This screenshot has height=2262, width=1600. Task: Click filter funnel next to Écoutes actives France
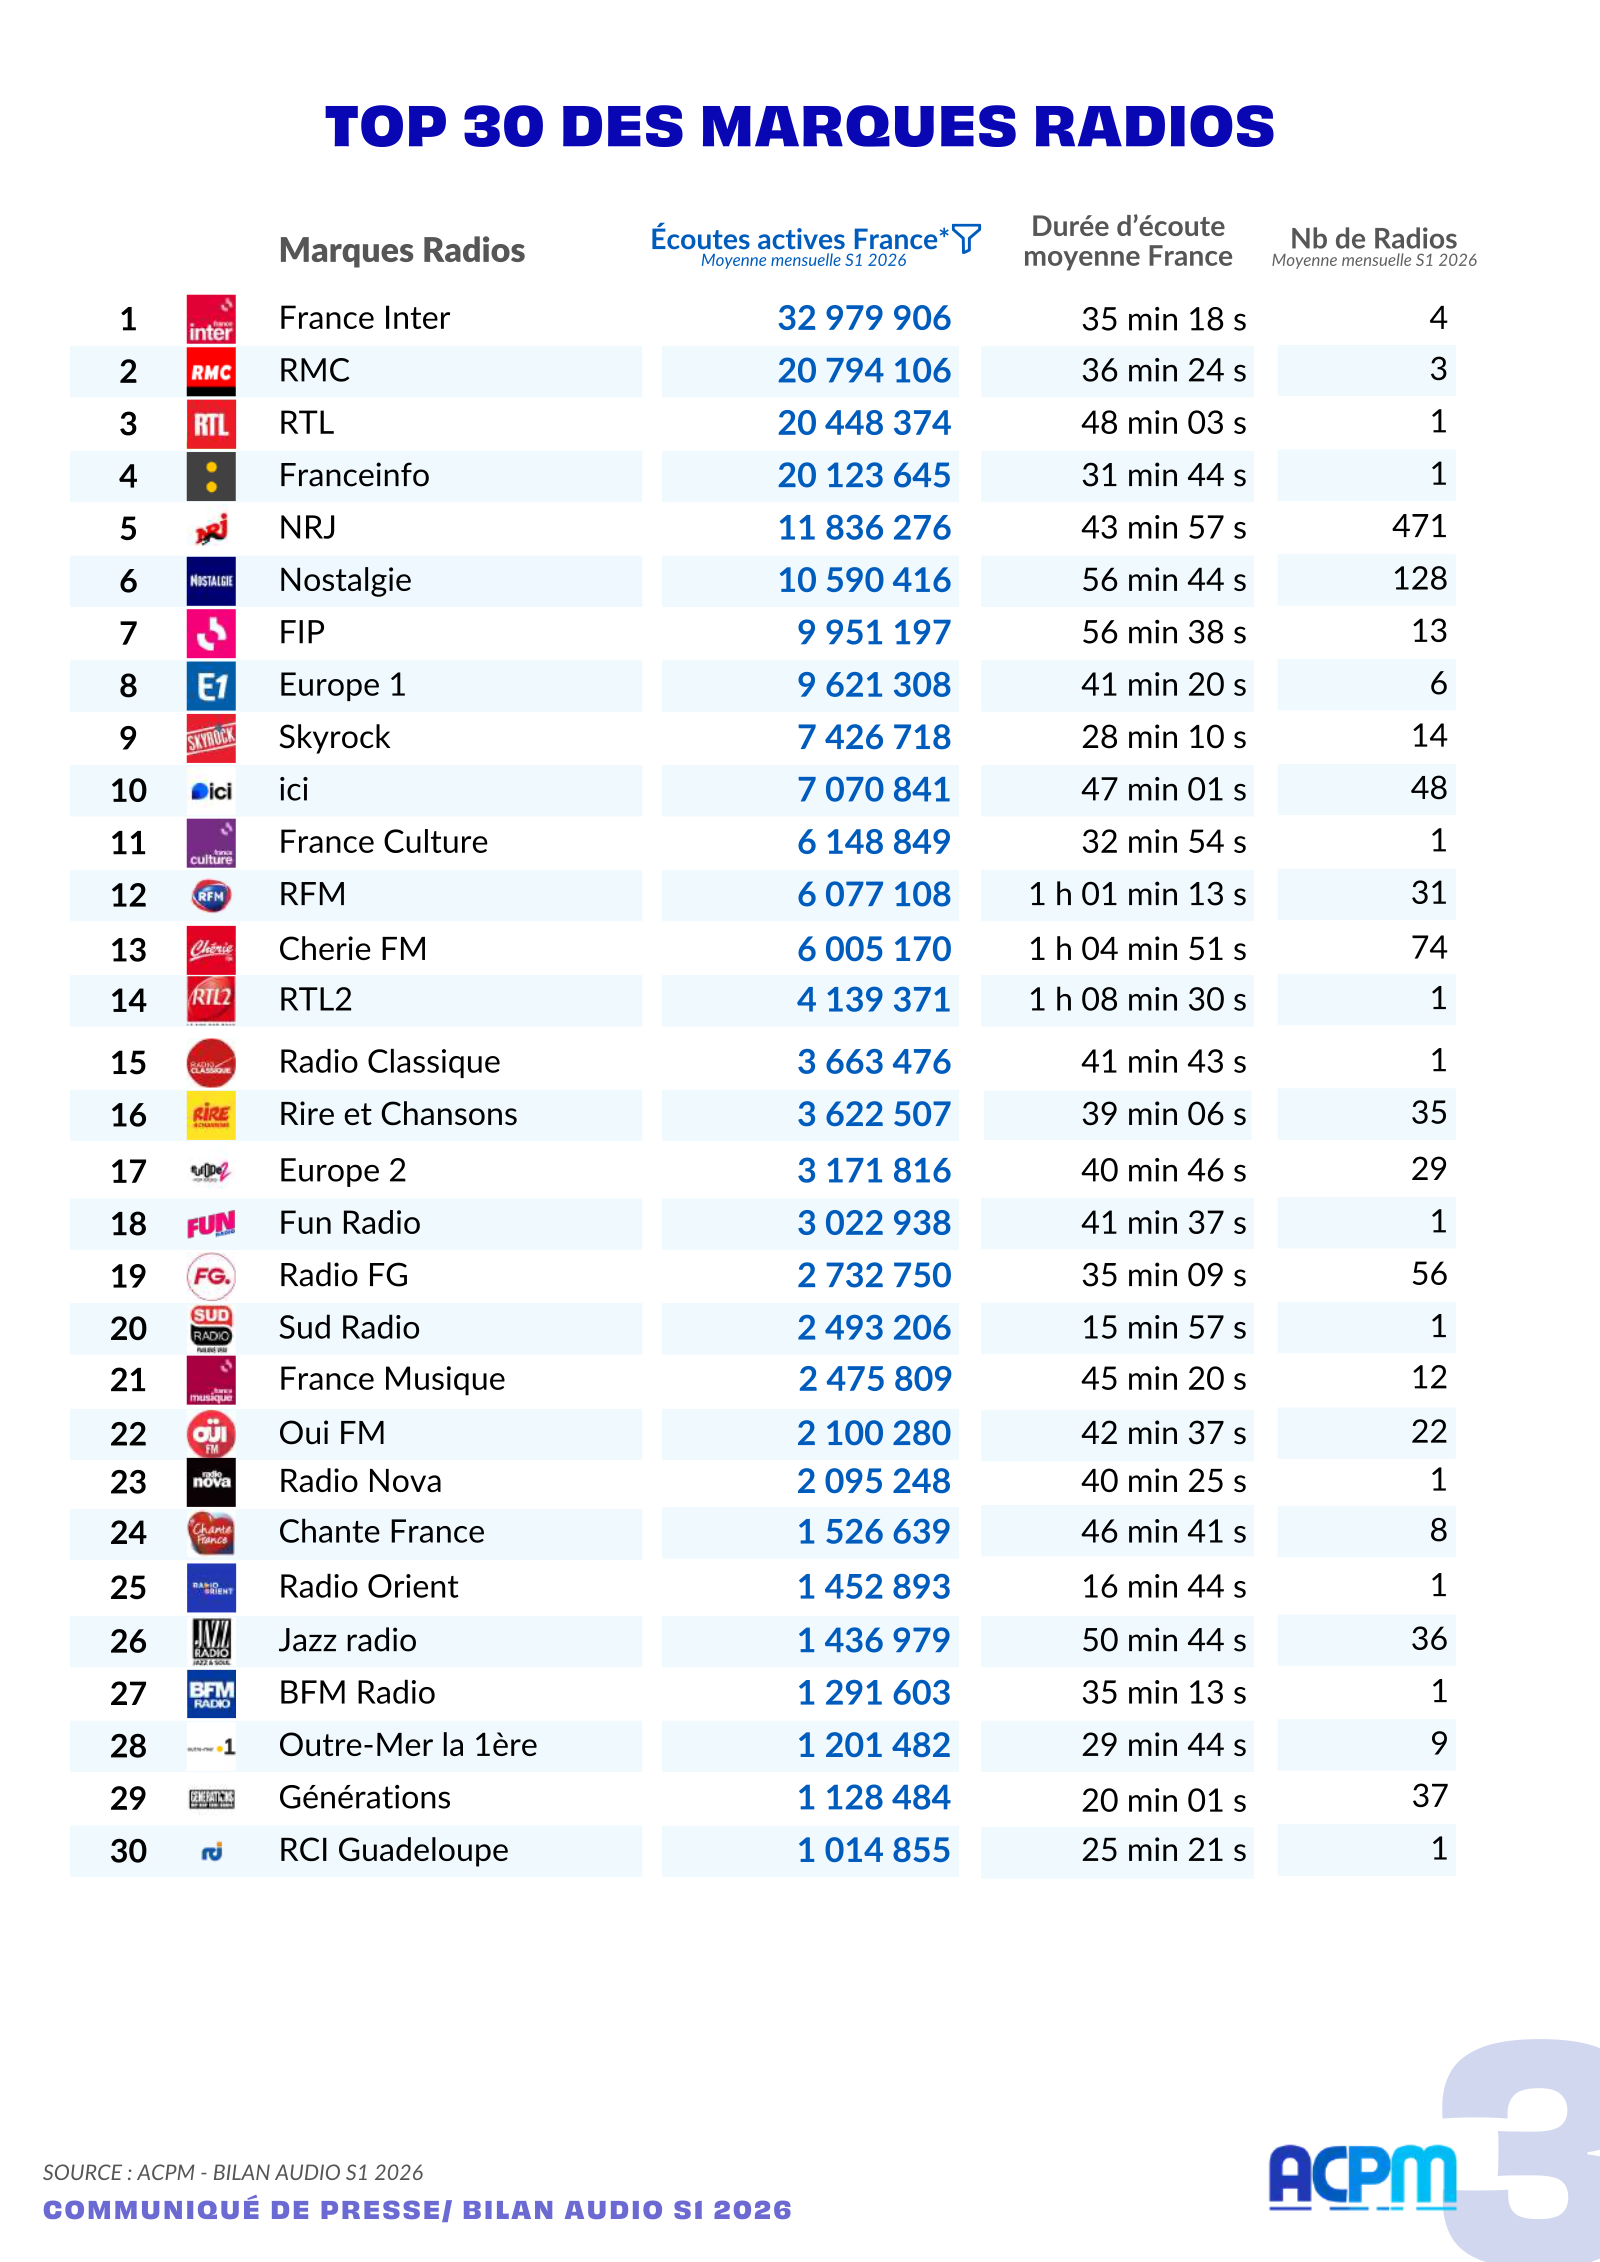[967, 239]
